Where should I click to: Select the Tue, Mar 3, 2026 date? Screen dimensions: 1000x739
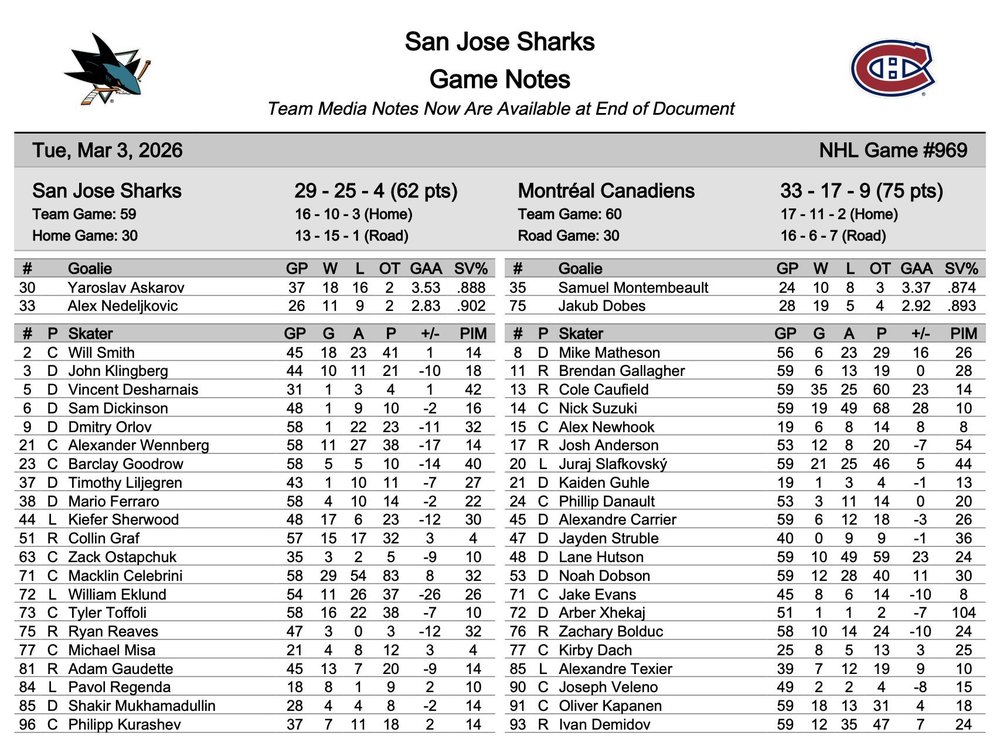coord(107,151)
